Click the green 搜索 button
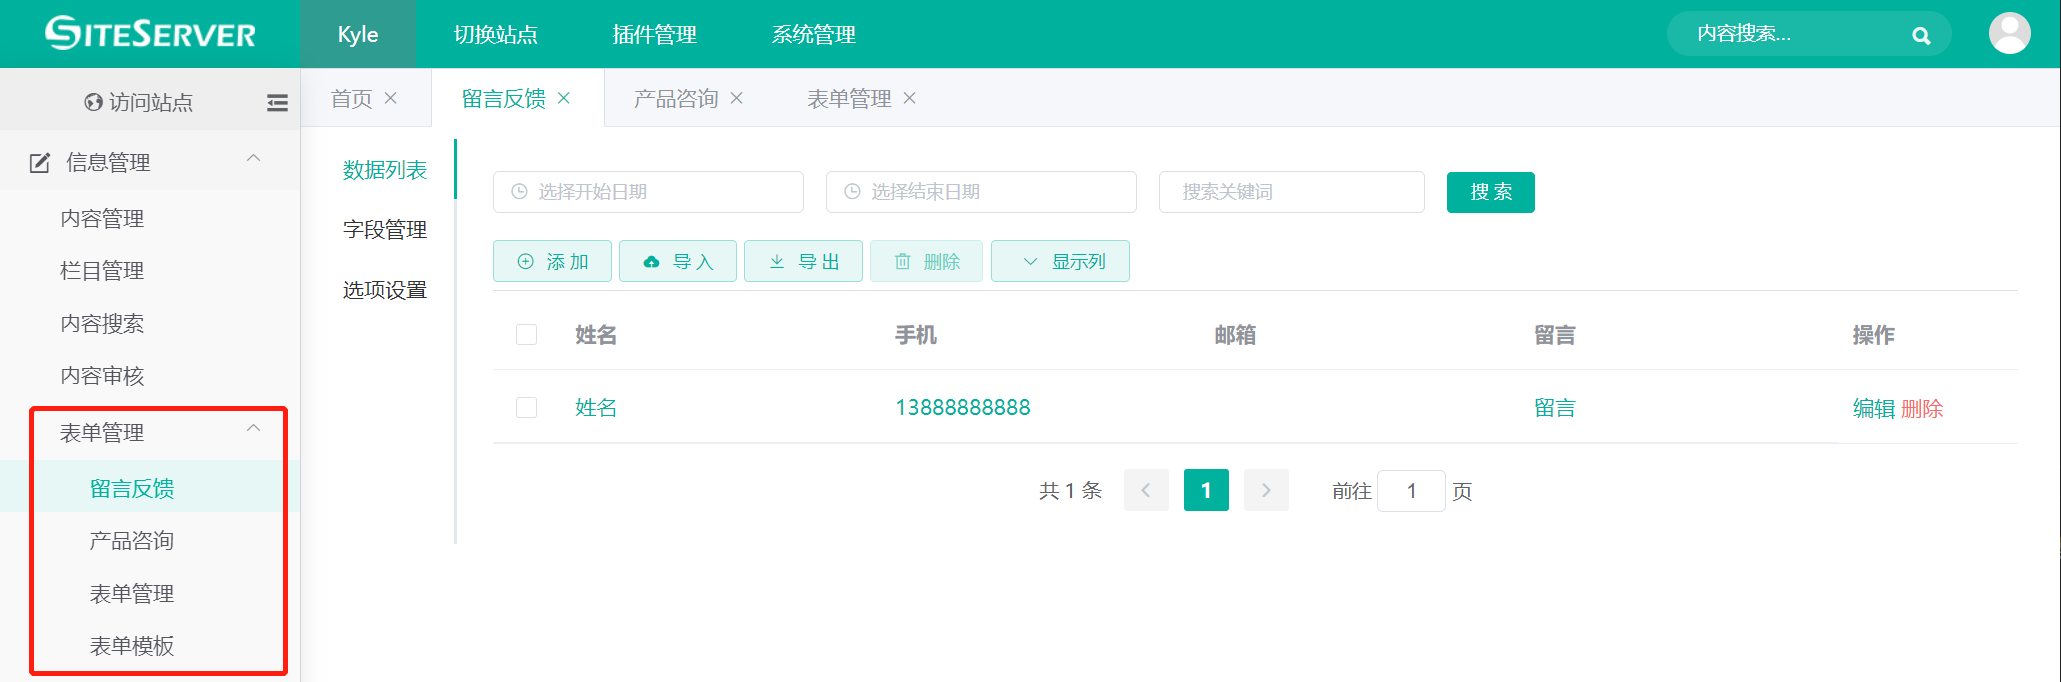 coord(1490,192)
